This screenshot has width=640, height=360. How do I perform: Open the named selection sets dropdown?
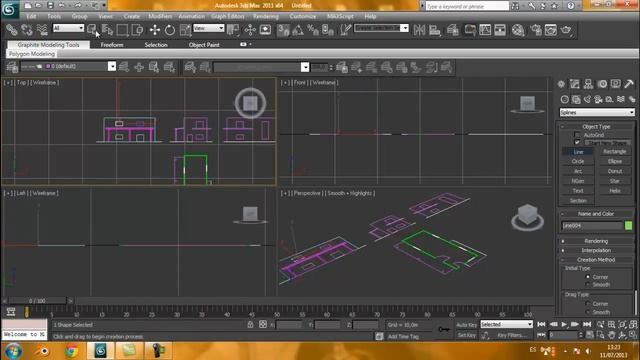[381, 28]
